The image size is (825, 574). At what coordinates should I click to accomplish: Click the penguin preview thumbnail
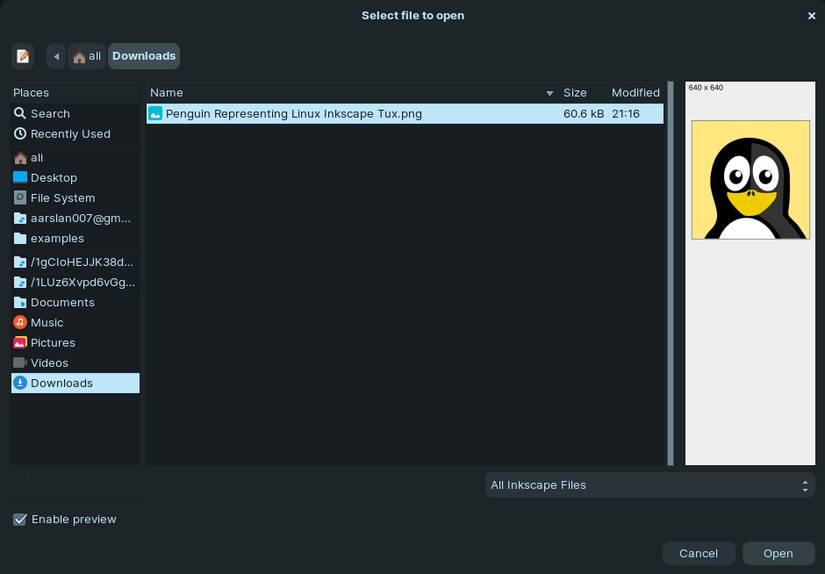pyautogui.click(x=750, y=180)
